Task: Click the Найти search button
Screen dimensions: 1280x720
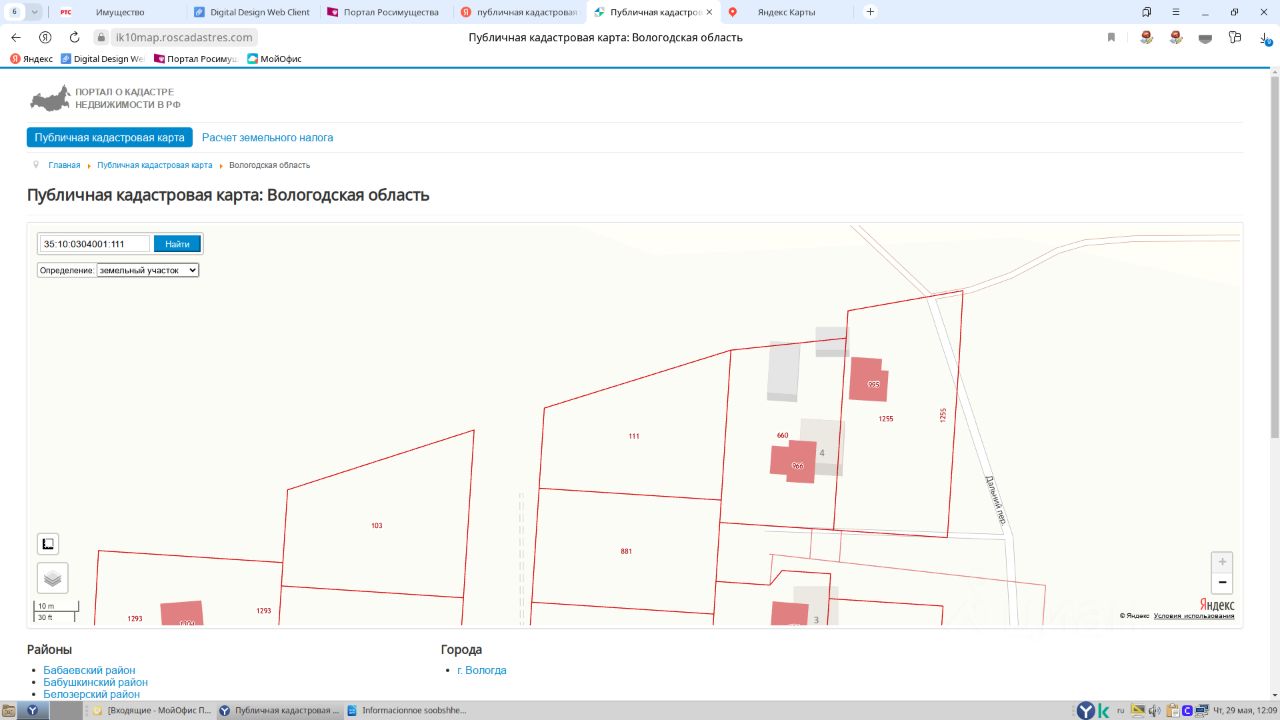Action: point(177,244)
